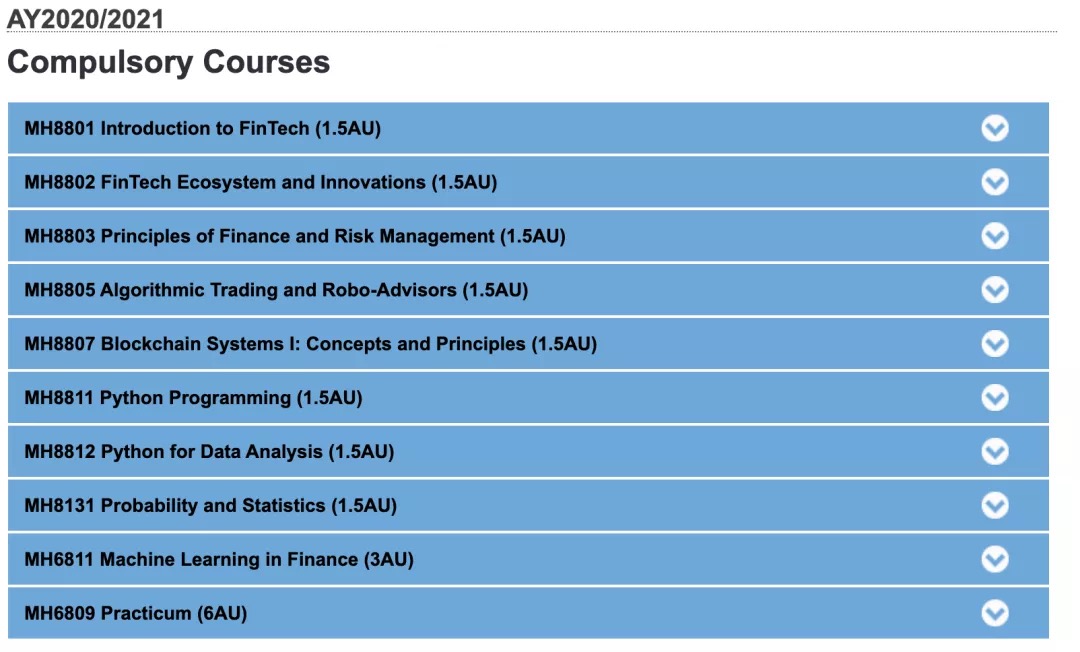
Task: Expand MH8803 Principles of Finance and Risk Management
Action: click(528, 235)
